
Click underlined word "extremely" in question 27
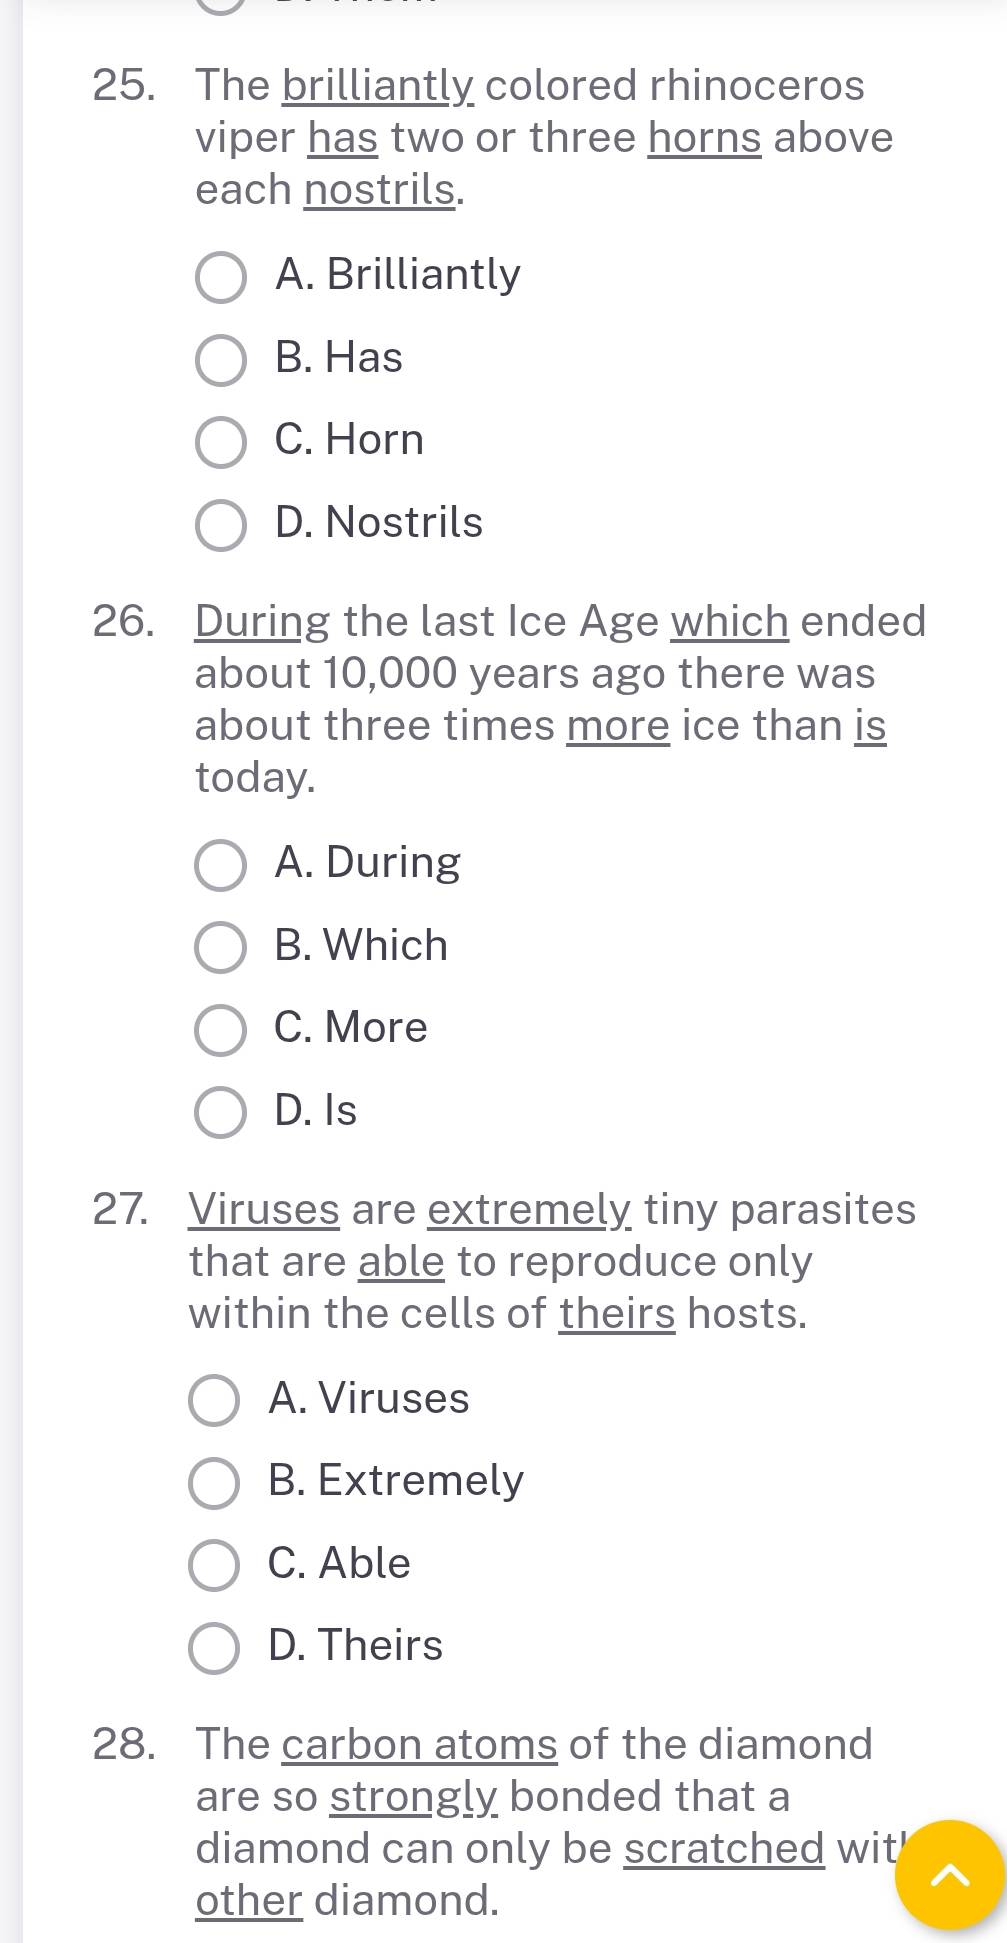[x=530, y=1210]
